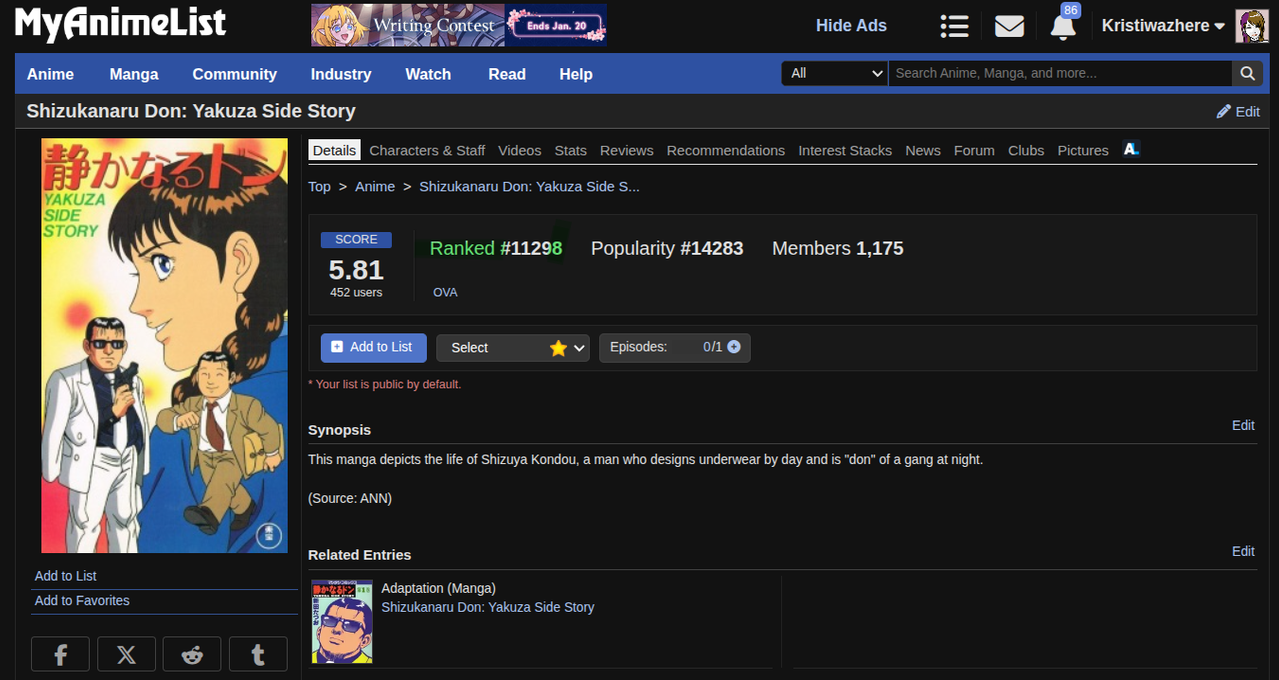
Task: Click Add to Favorites link
Action: pos(82,600)
